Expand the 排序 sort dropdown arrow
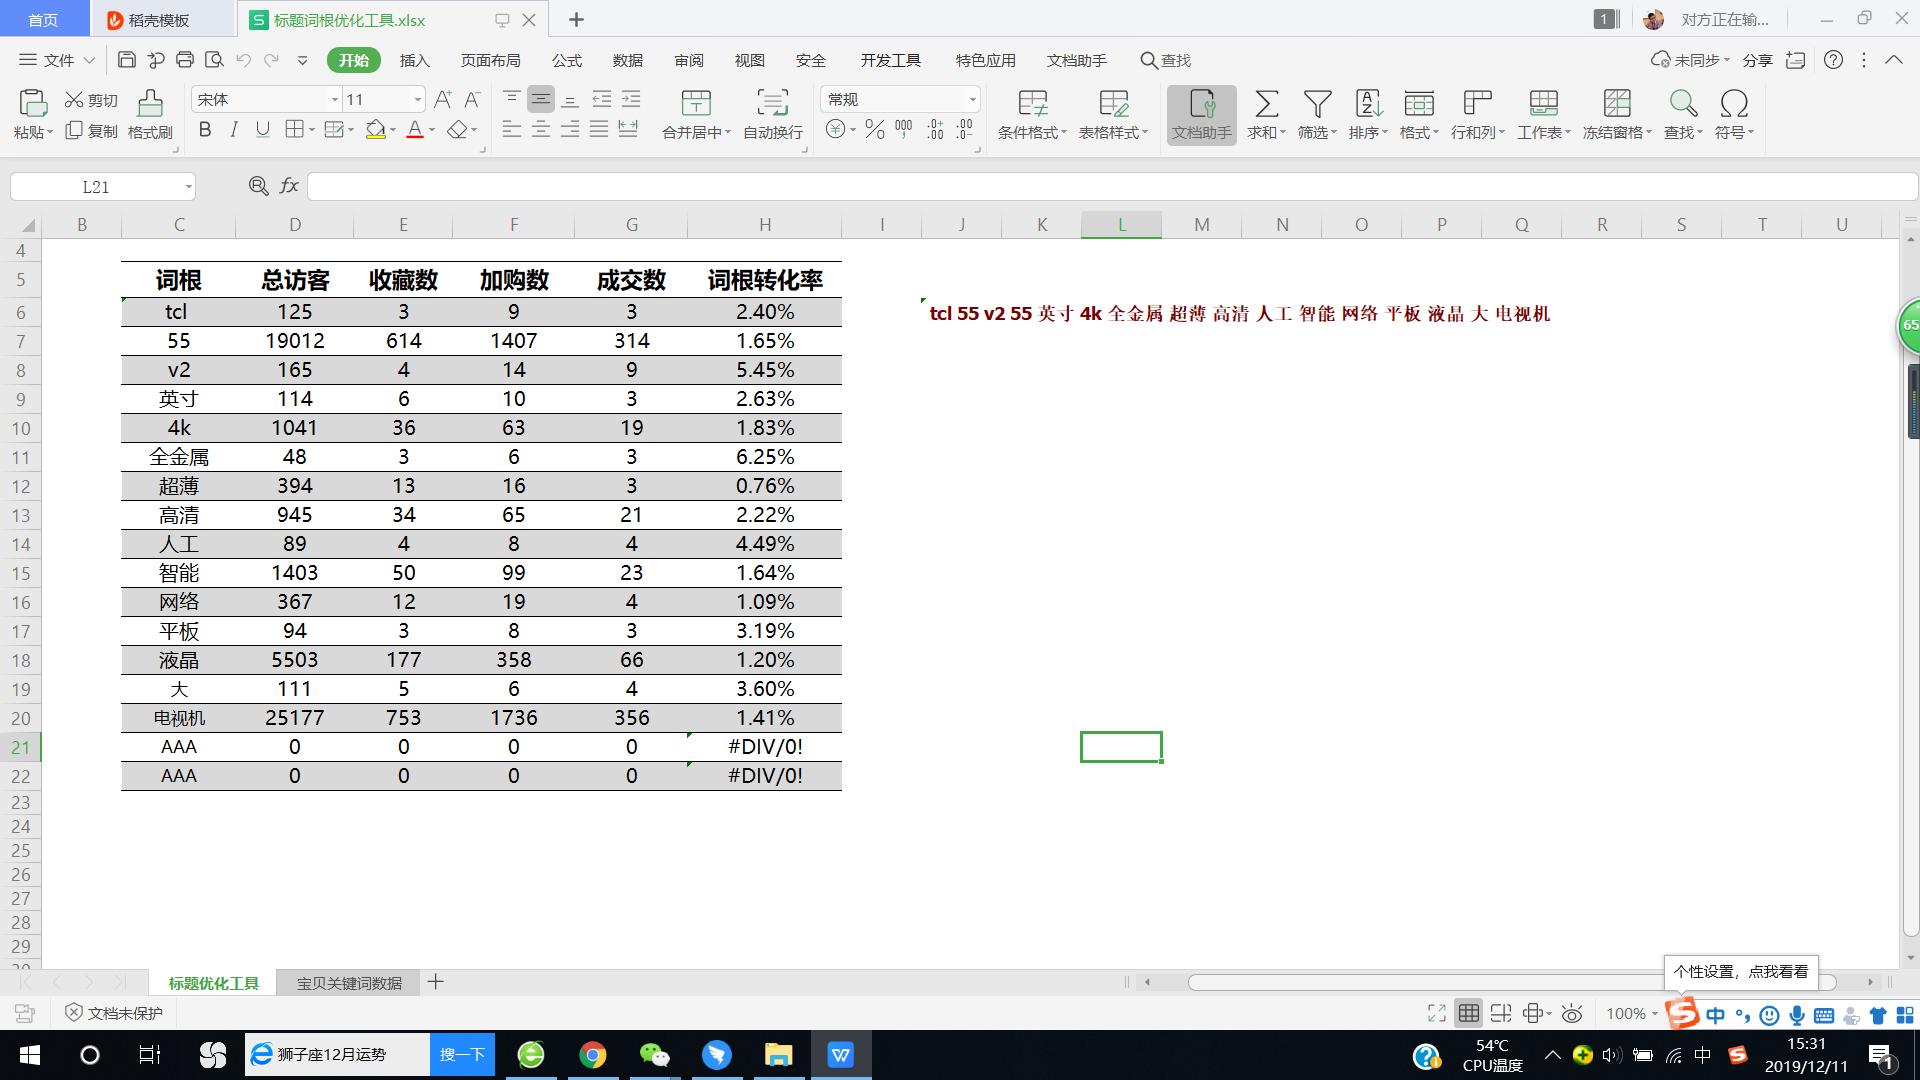The height and width of the screenshot is (1080, 1920). click(1385, 131)
